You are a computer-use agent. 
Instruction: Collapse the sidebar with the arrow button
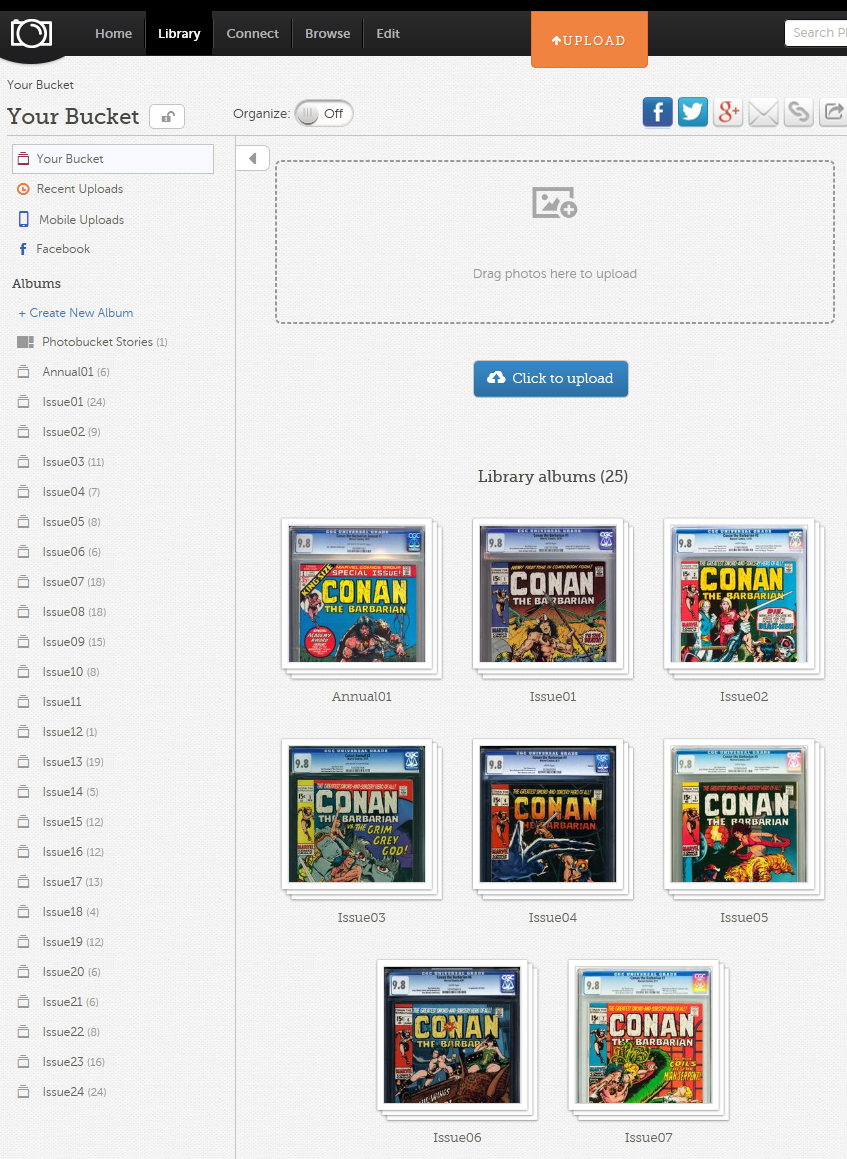(252, 158)
